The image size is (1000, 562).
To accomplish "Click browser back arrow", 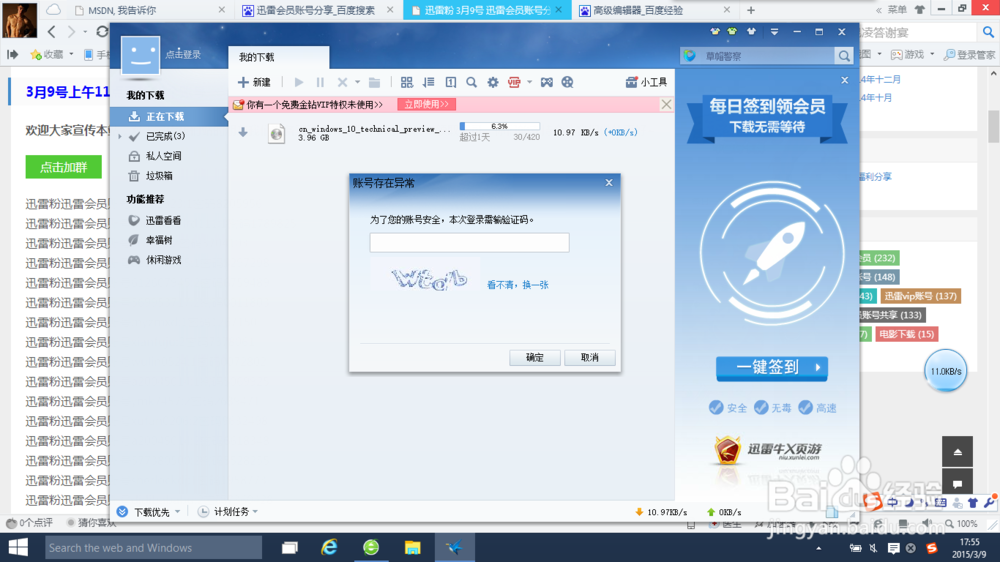I will coord(52,32).
